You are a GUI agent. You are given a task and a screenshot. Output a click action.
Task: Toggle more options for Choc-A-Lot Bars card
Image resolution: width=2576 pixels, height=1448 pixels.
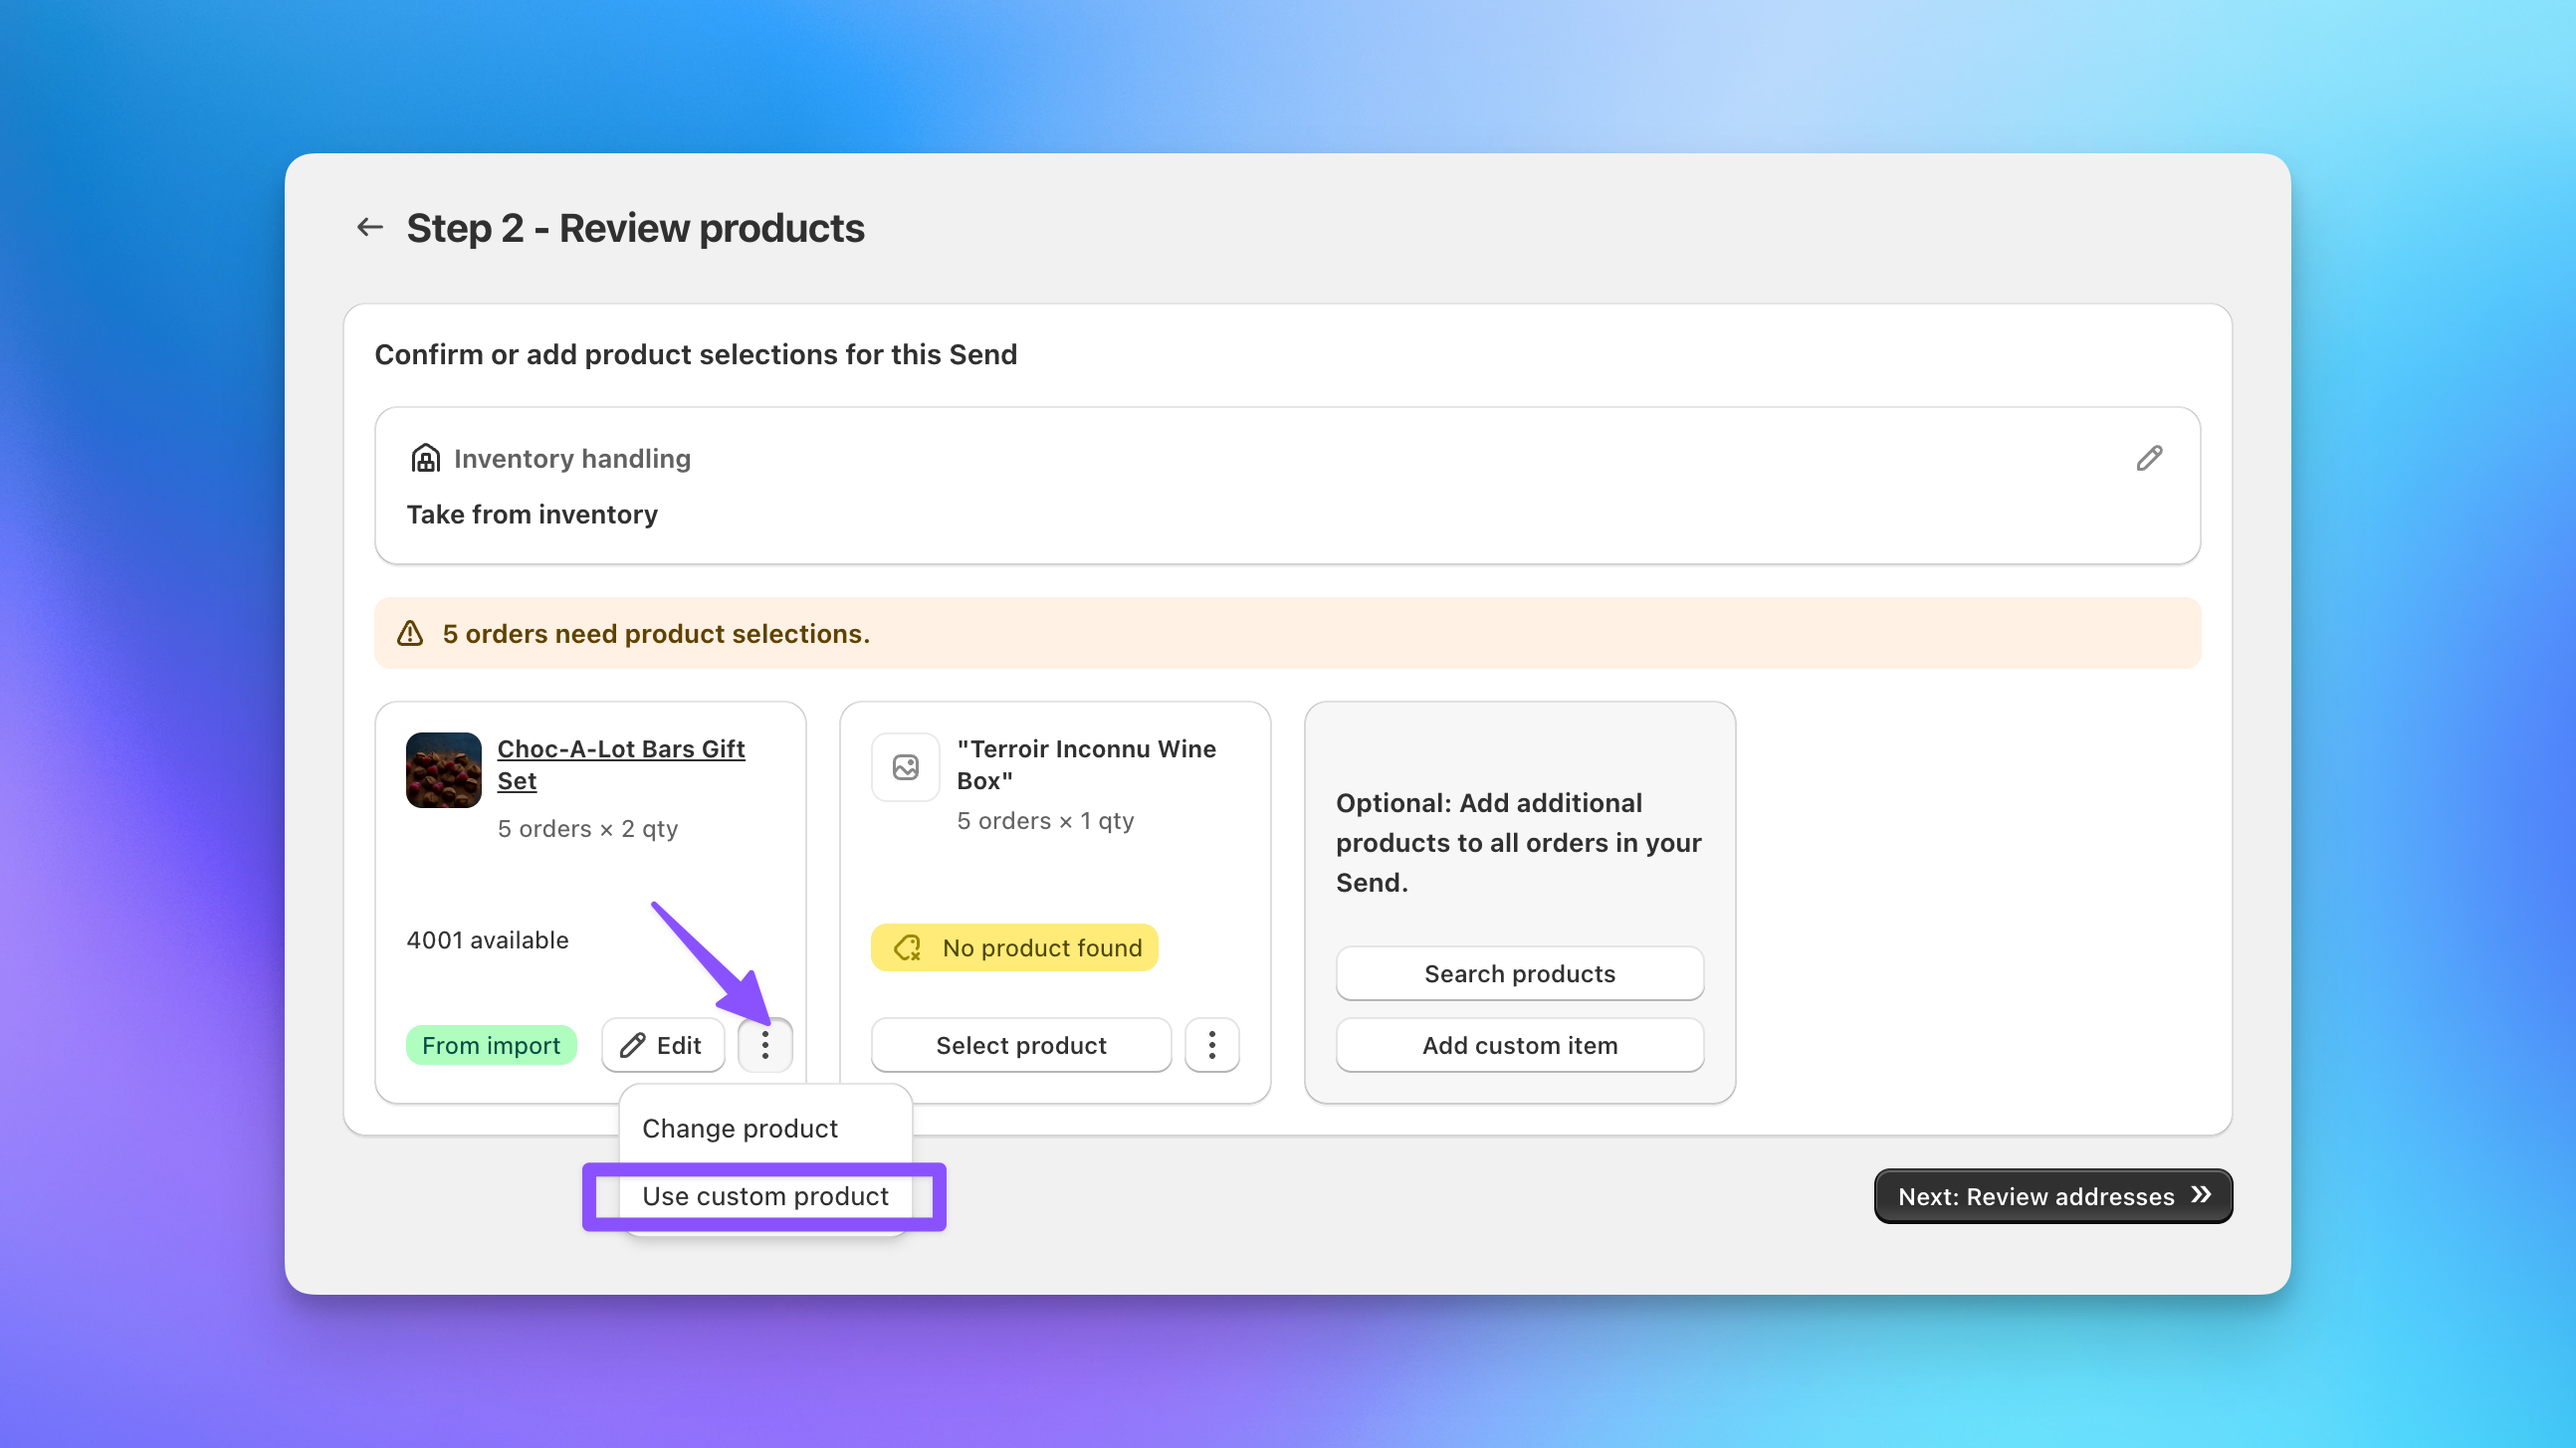coord(765,1045)
